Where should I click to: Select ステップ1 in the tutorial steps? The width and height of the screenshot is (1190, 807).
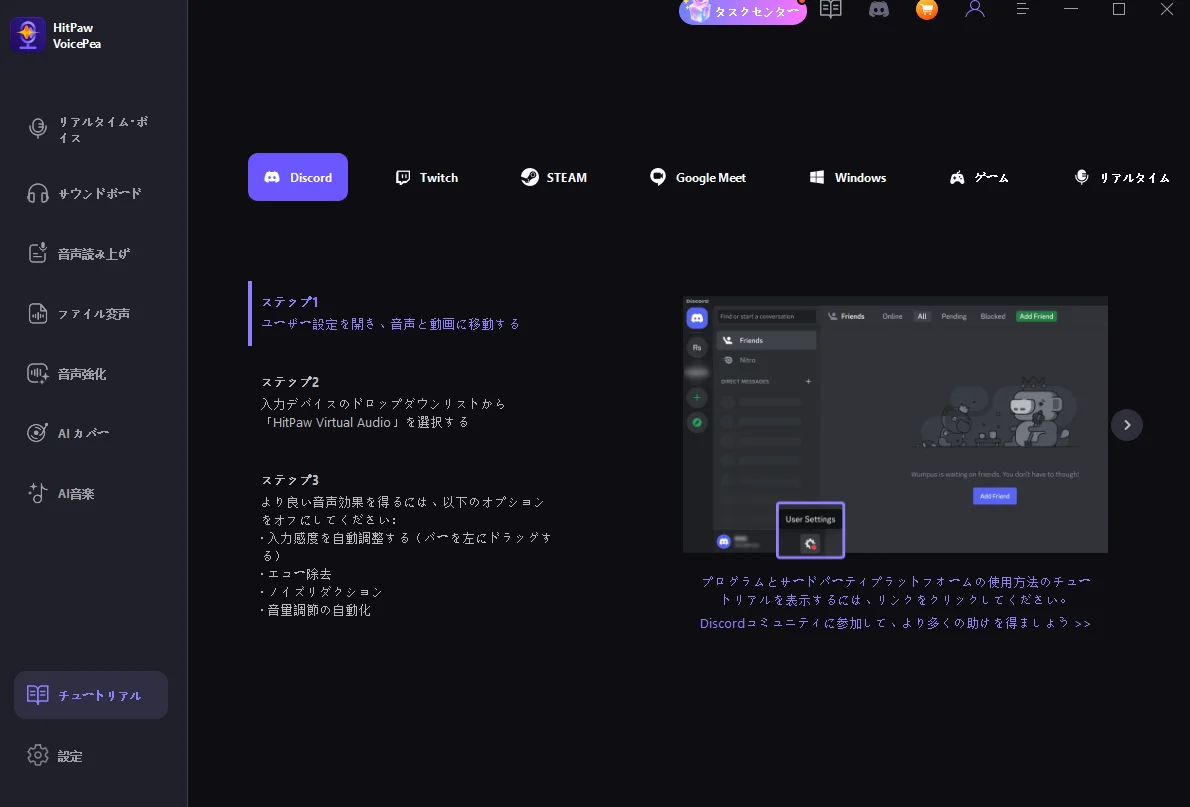pyautogui.click(x=290, y=302)
